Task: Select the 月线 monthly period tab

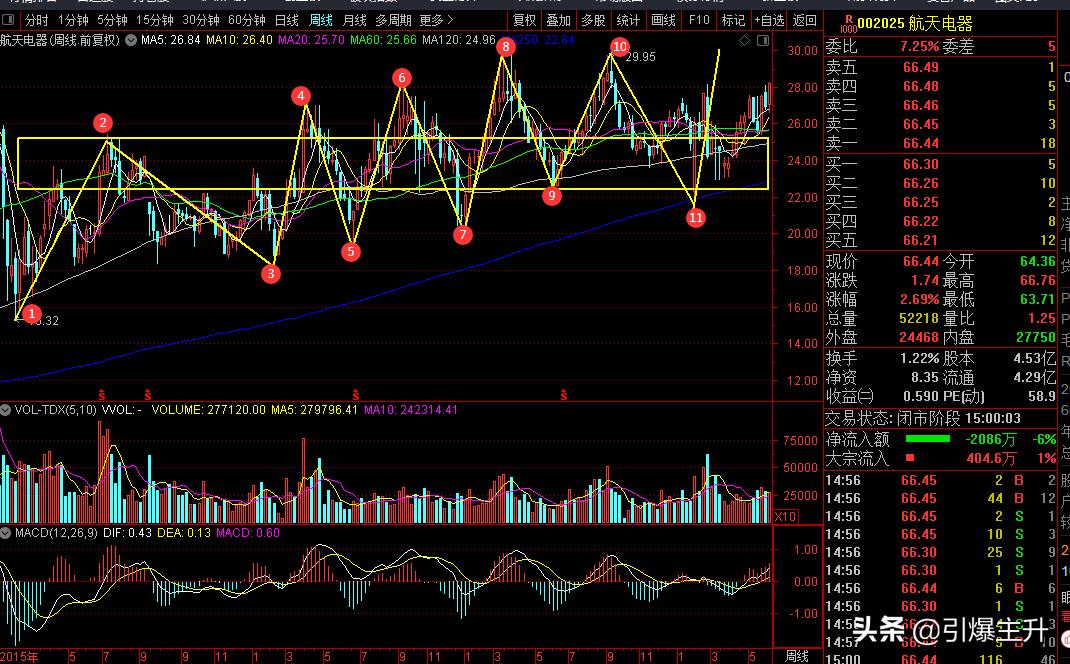Action: 354,20
